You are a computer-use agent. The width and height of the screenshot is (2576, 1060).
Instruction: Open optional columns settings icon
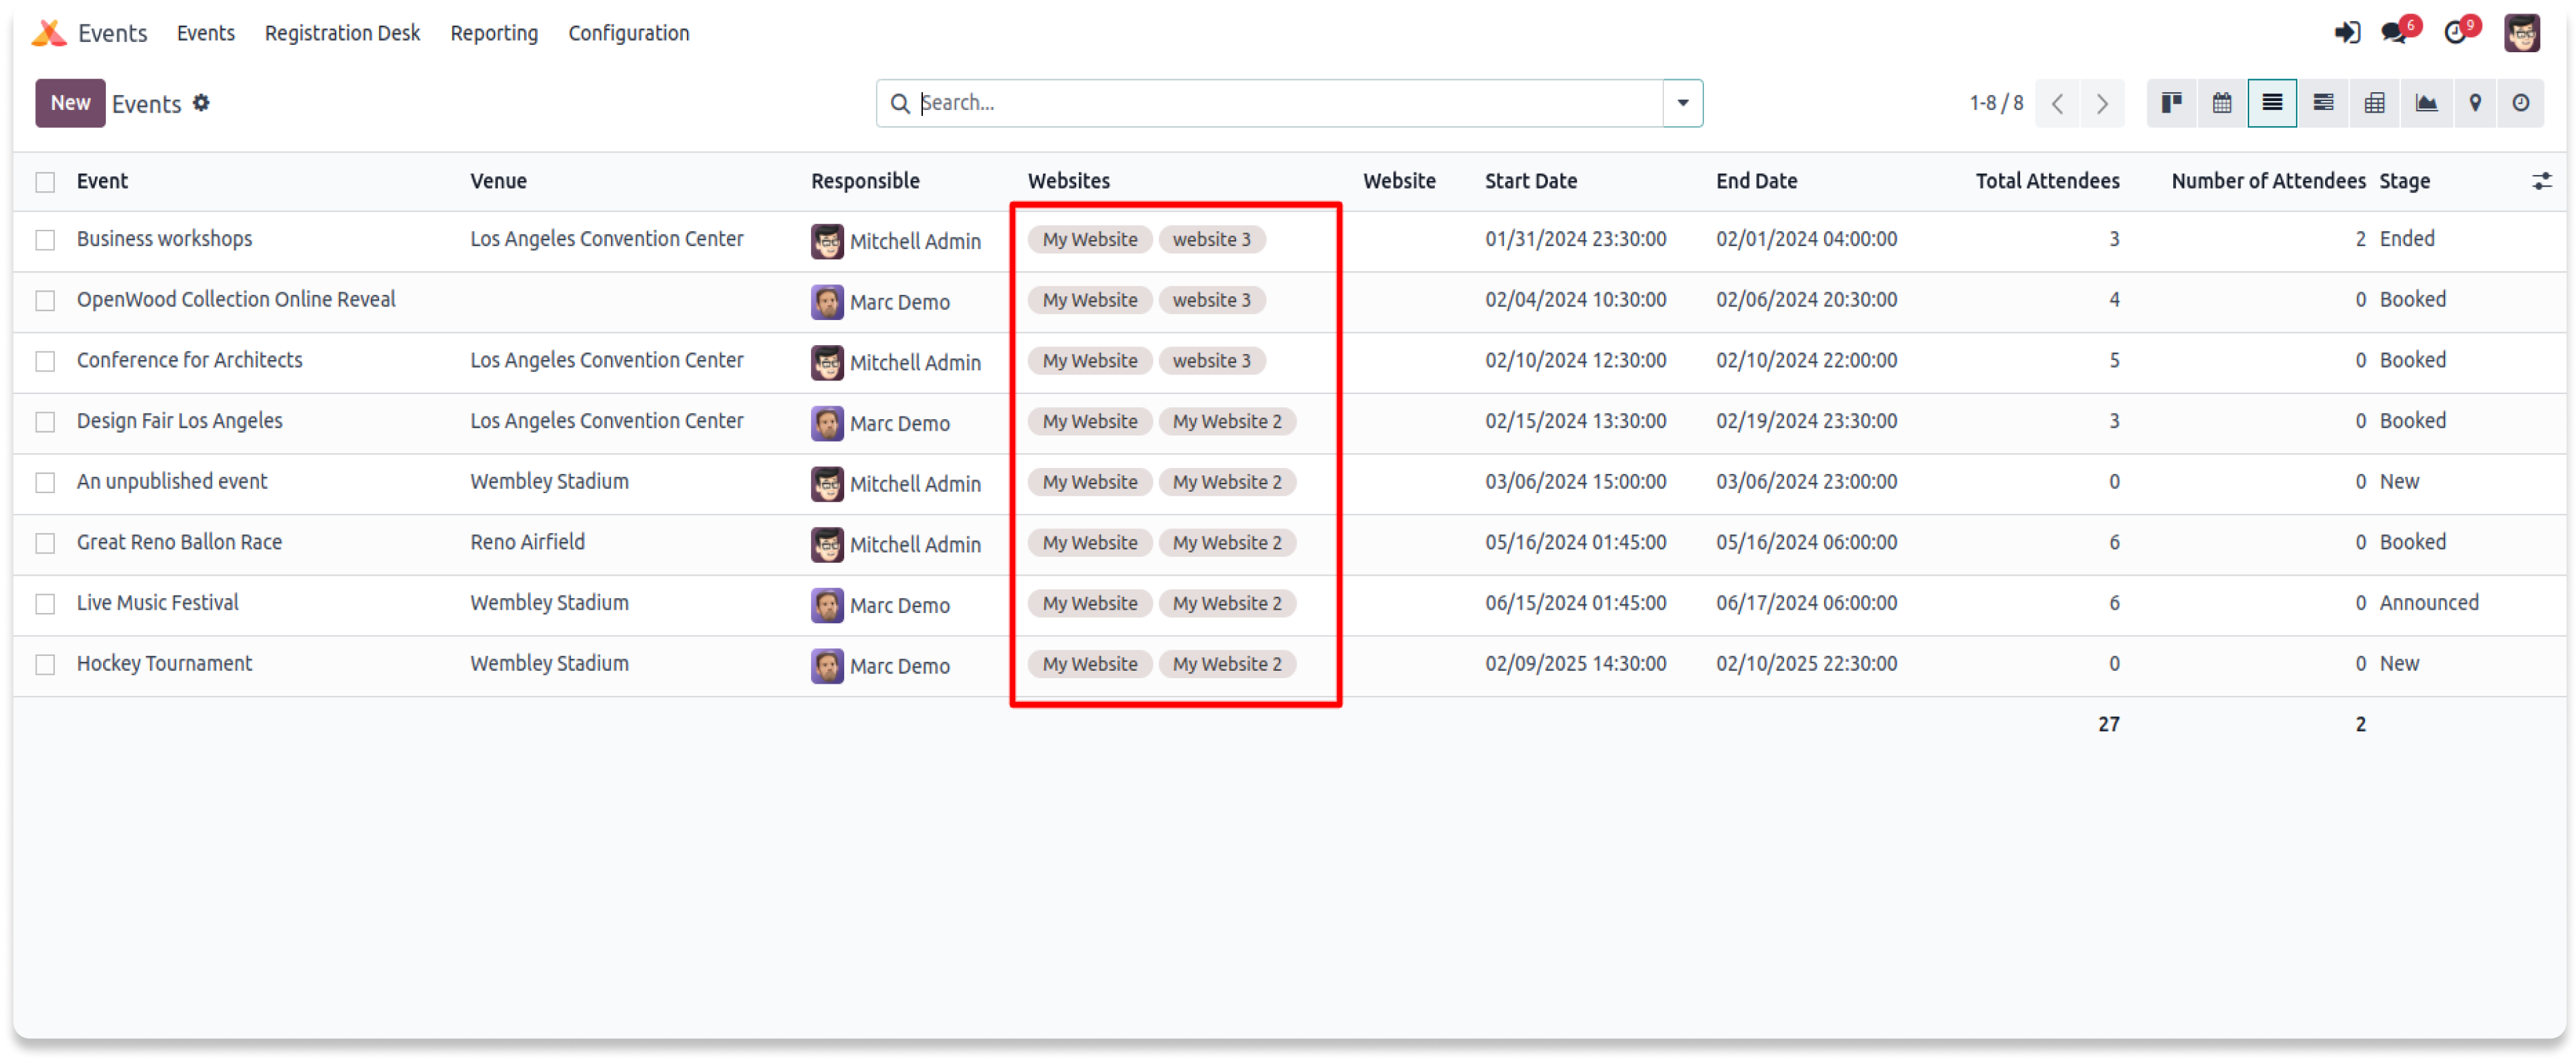pos(2541,181)
